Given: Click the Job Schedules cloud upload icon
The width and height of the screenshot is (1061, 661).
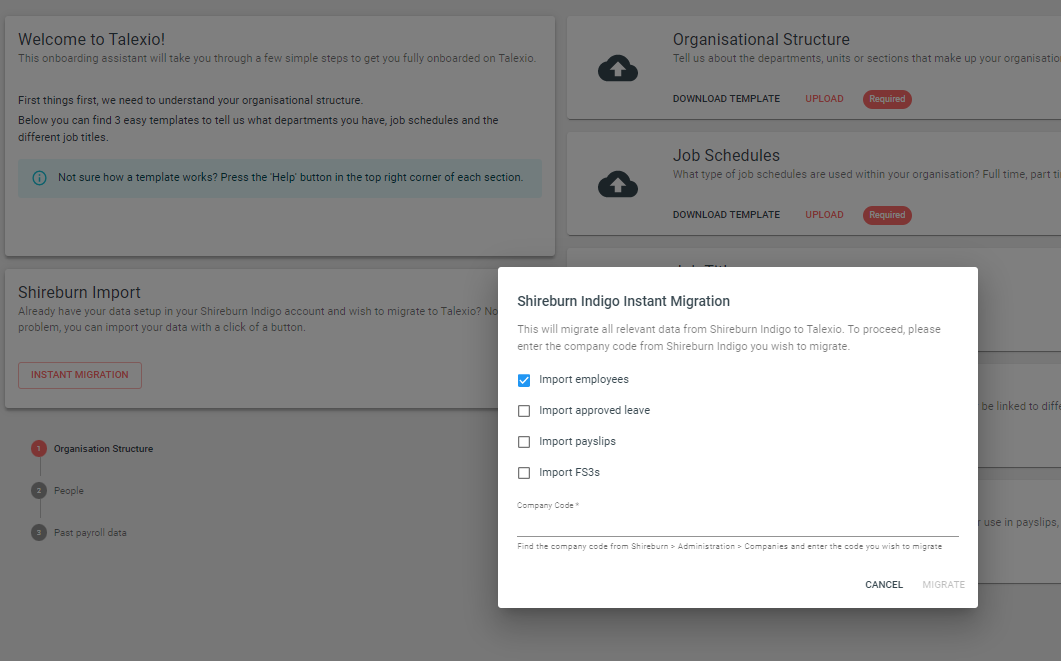Looking at the screenshot, I should click(618, 184).
